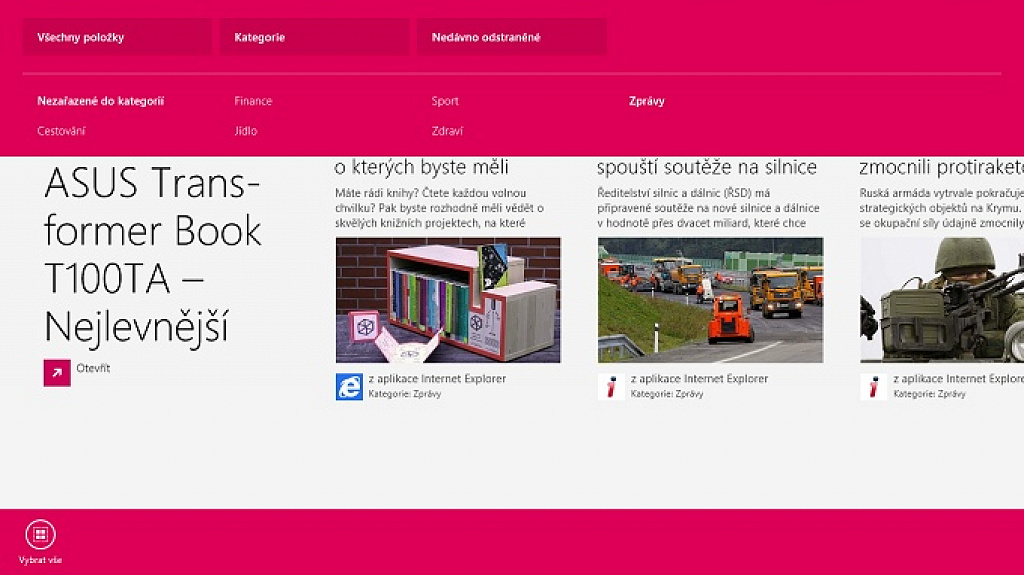Click source icon under road trucks article
This screenshot has width=1024, height=575.
tap(611, 387)
